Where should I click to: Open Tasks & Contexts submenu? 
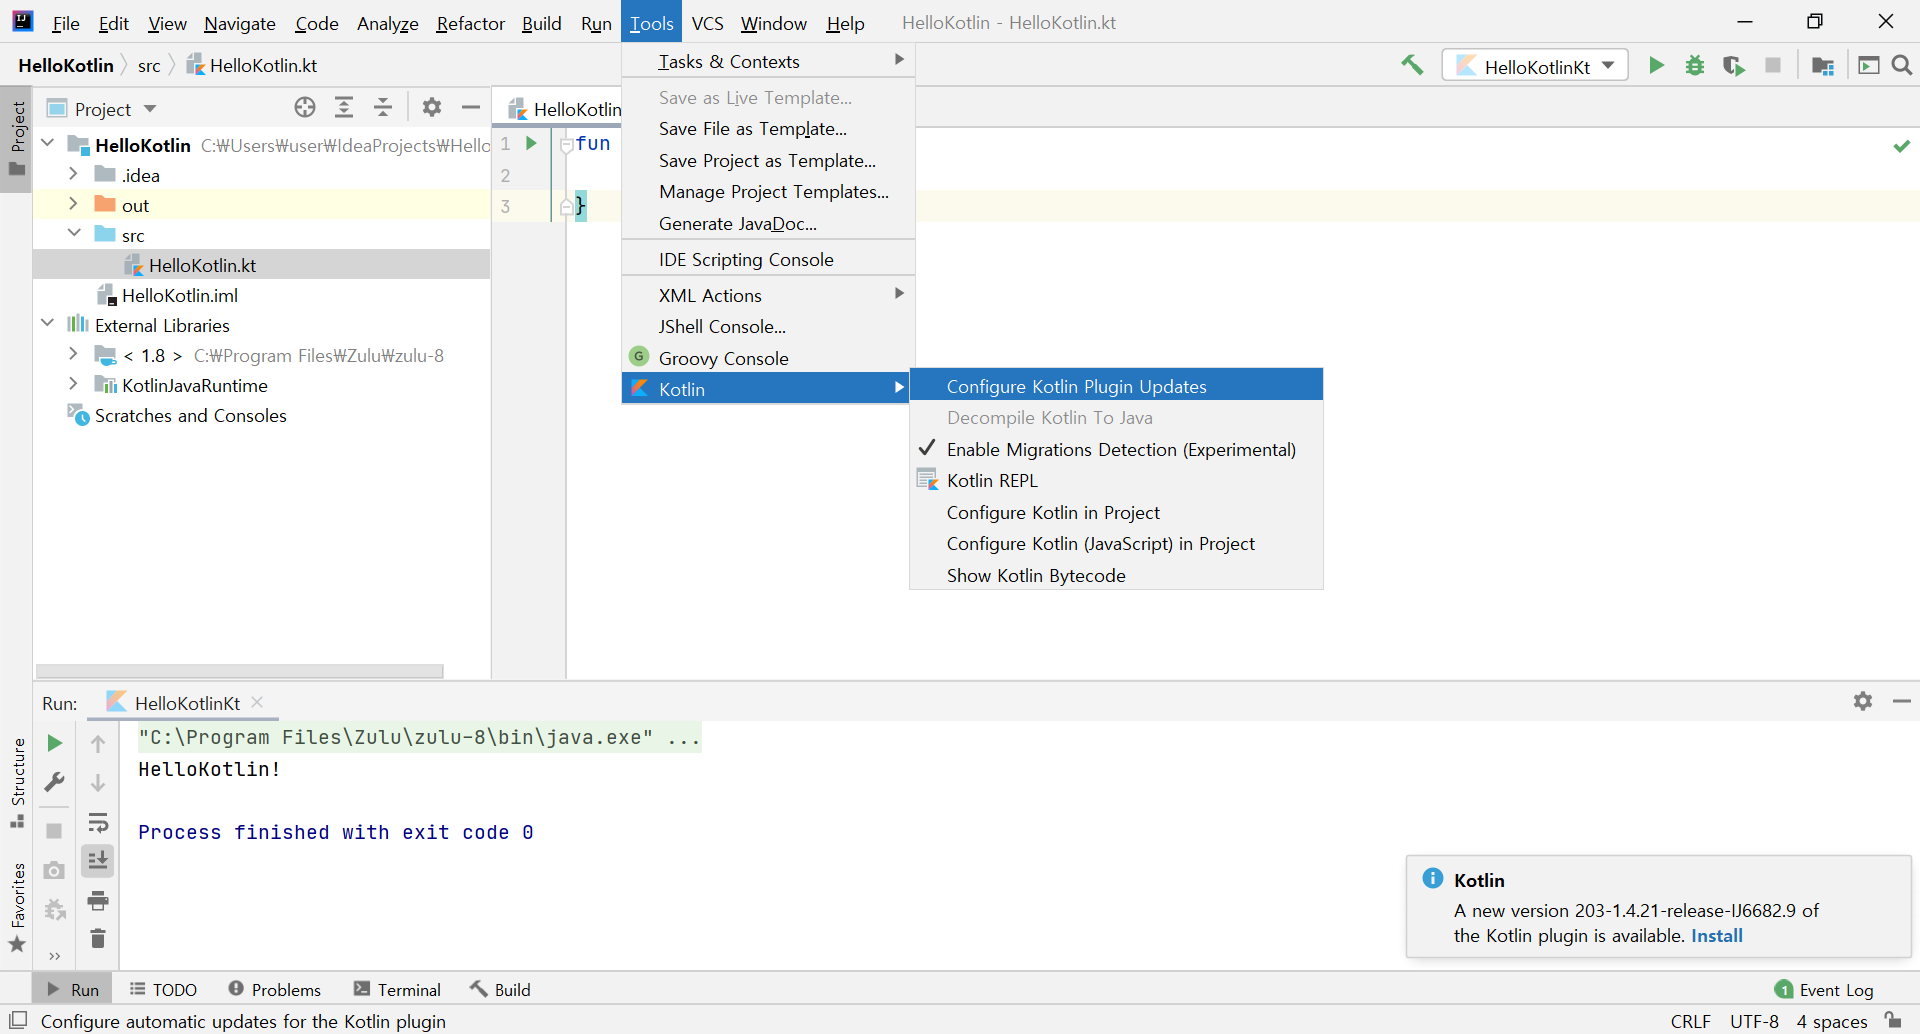(768, 61)
